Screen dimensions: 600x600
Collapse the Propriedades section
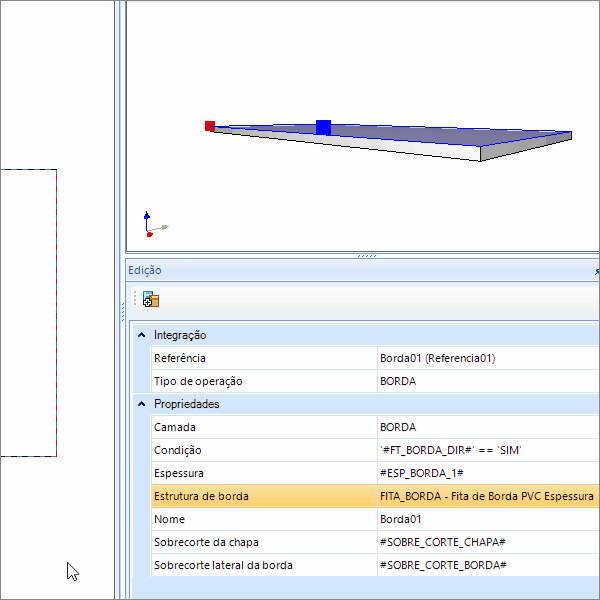point(142,404)
